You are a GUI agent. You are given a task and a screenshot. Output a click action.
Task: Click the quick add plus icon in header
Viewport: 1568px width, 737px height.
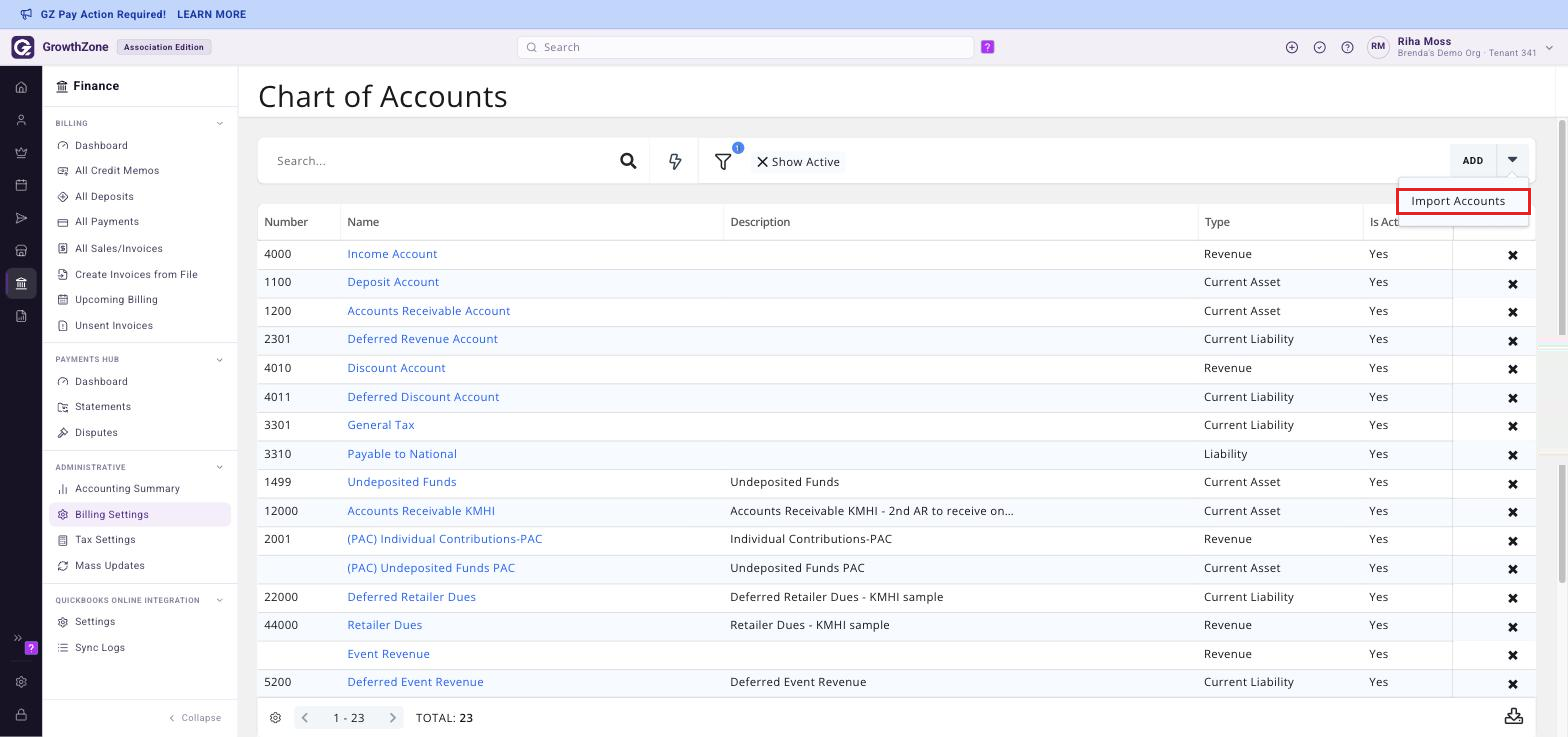coord(1292,47)
